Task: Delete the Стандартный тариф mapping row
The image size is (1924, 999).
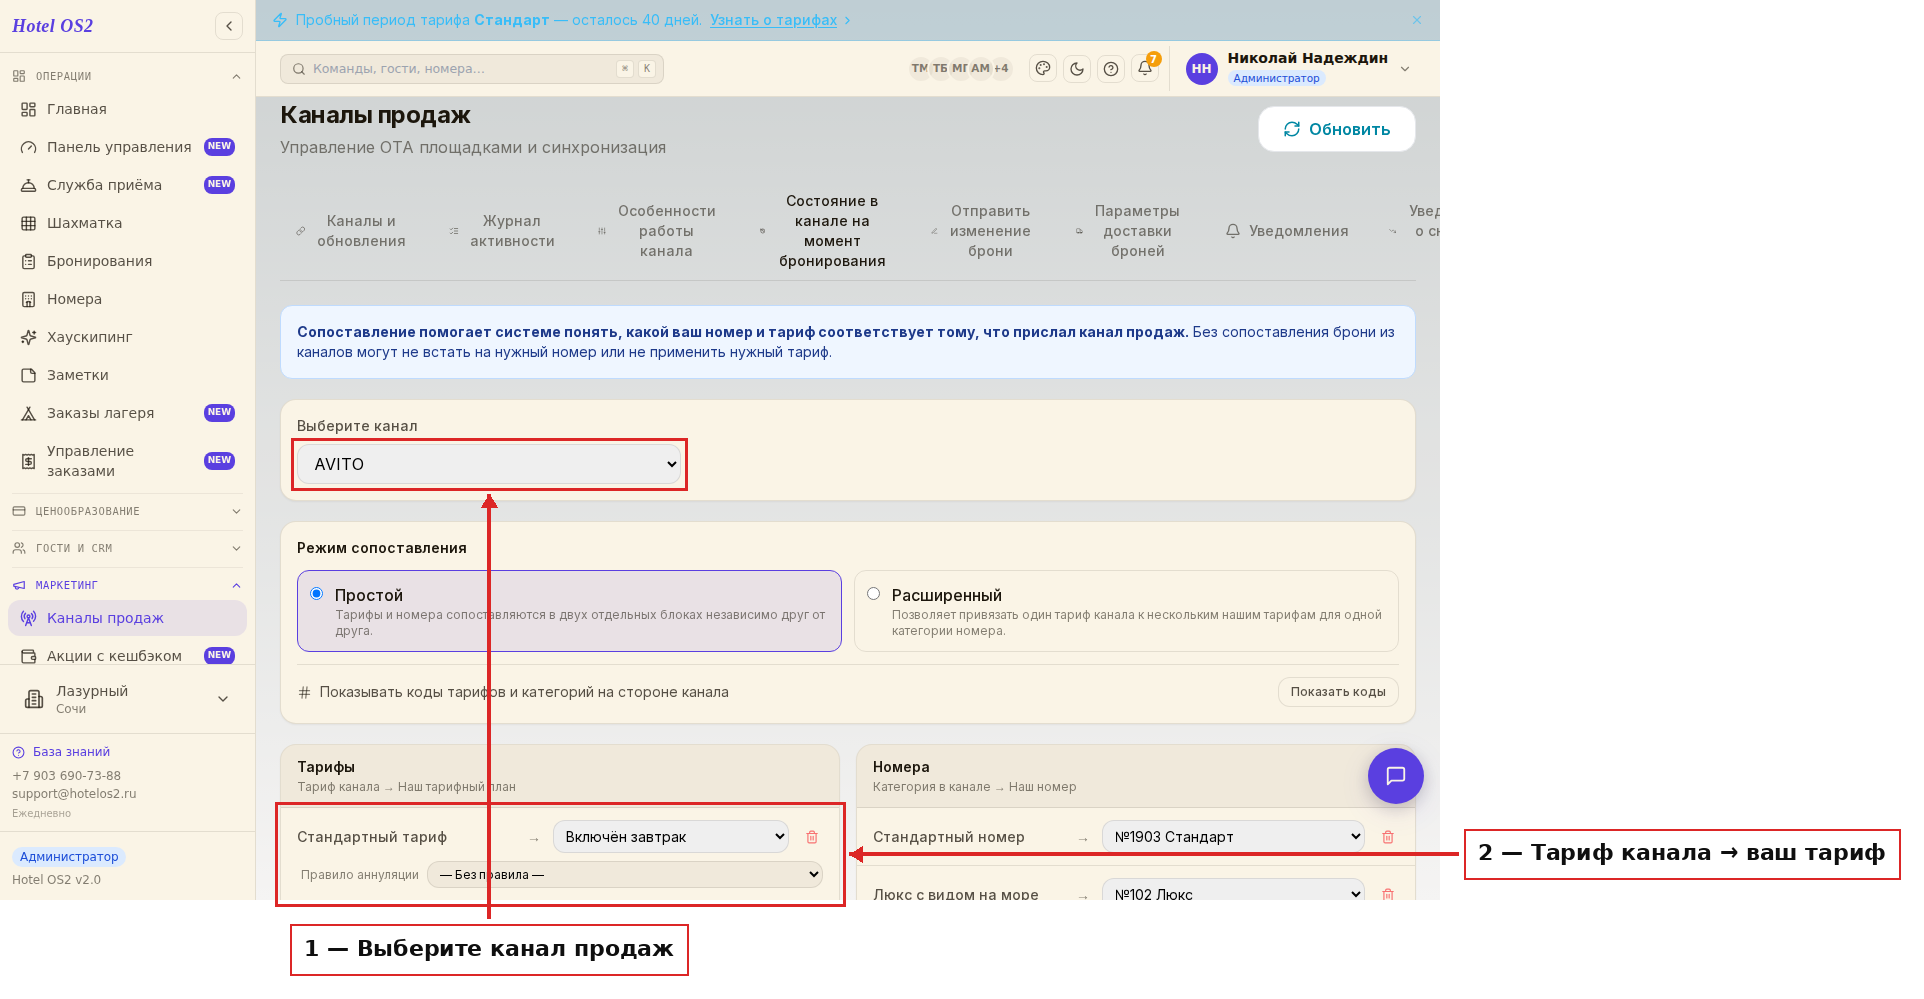Action: 812,837
